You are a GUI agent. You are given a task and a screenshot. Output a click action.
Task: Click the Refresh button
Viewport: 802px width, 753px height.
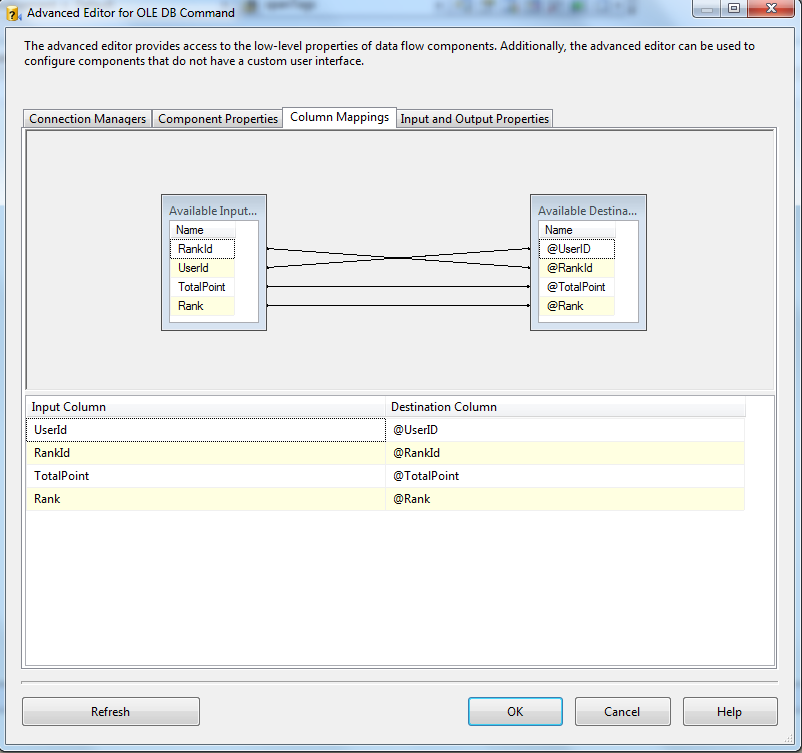pyautogui.click(x=110, y=712)
